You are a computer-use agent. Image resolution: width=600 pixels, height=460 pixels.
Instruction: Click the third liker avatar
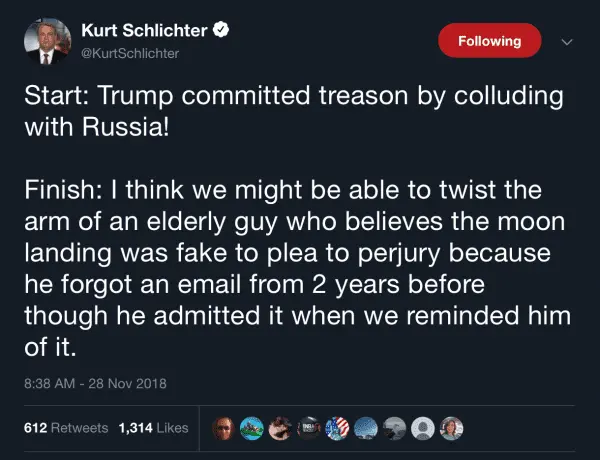(278, 427)
